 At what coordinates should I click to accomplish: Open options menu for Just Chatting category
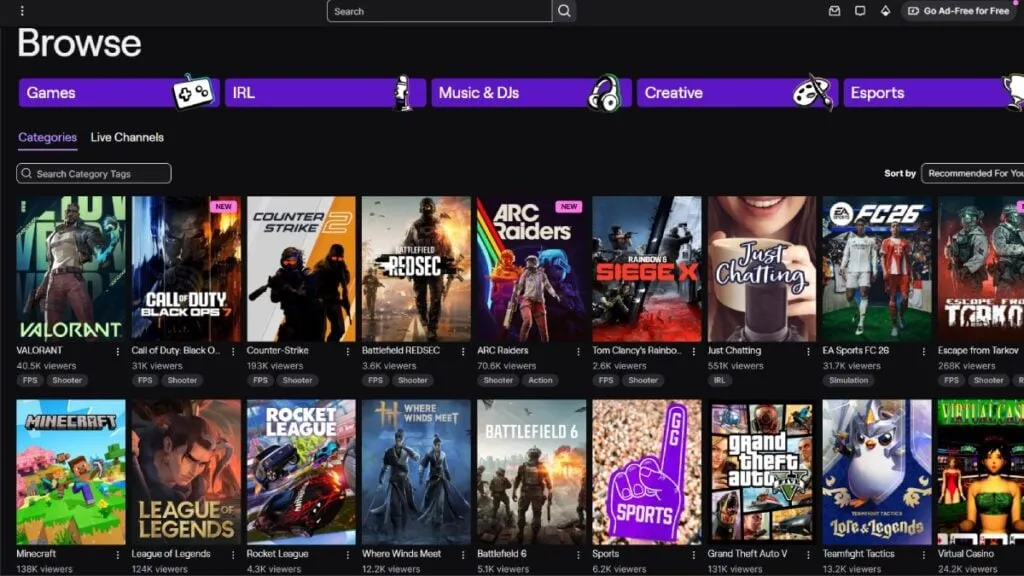tap(809, 351)
